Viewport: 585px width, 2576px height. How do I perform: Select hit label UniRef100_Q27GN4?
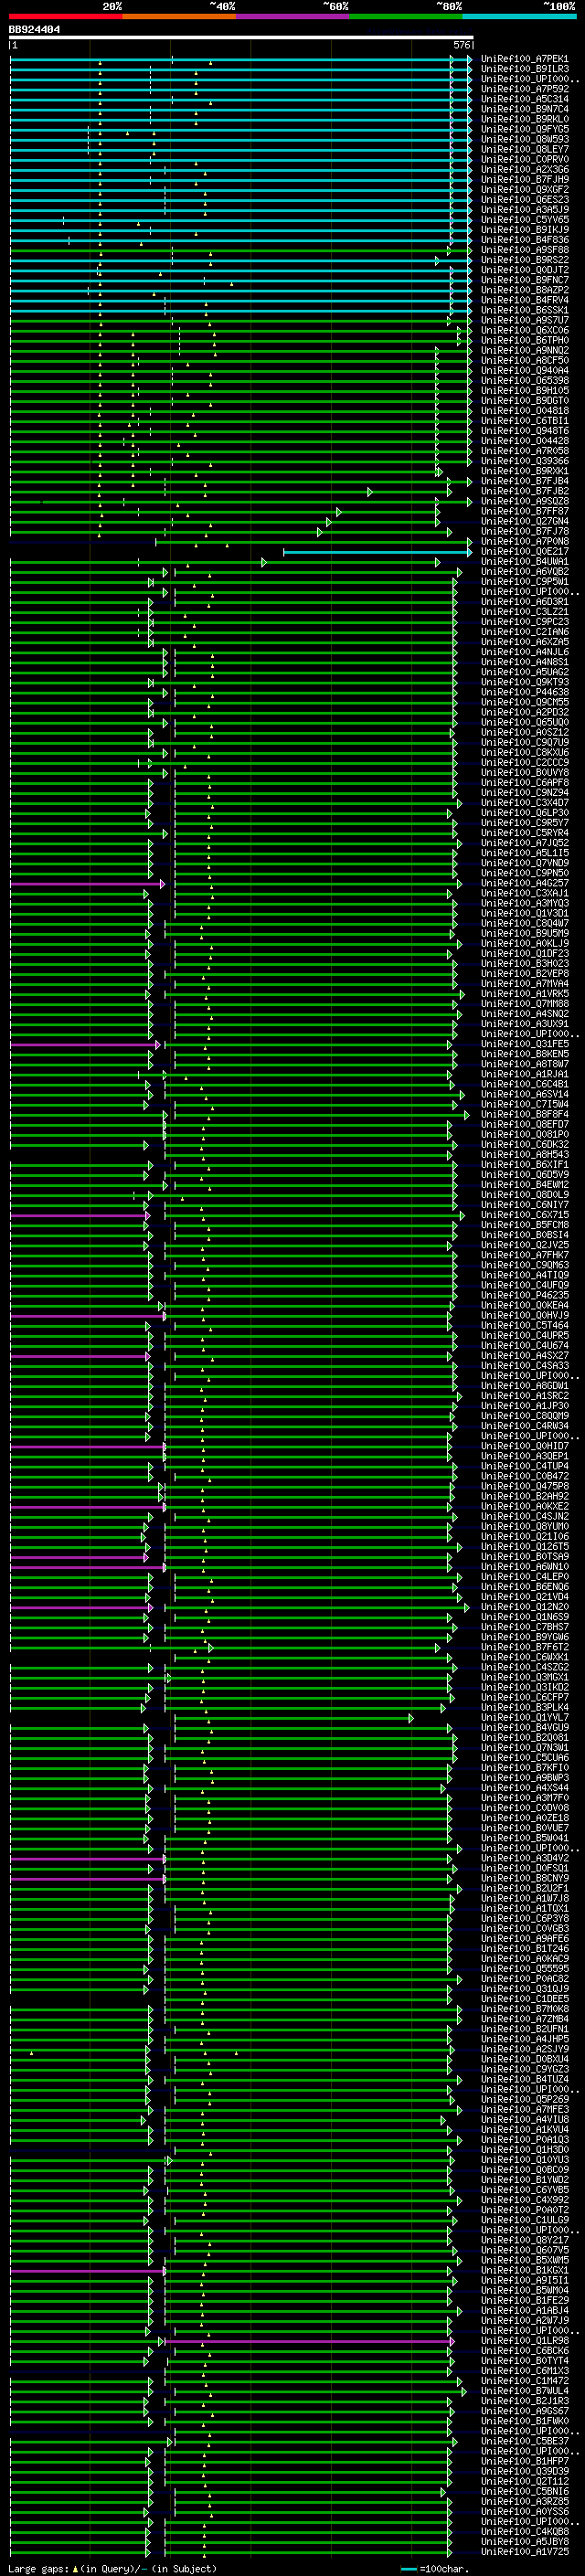[524, 521]
